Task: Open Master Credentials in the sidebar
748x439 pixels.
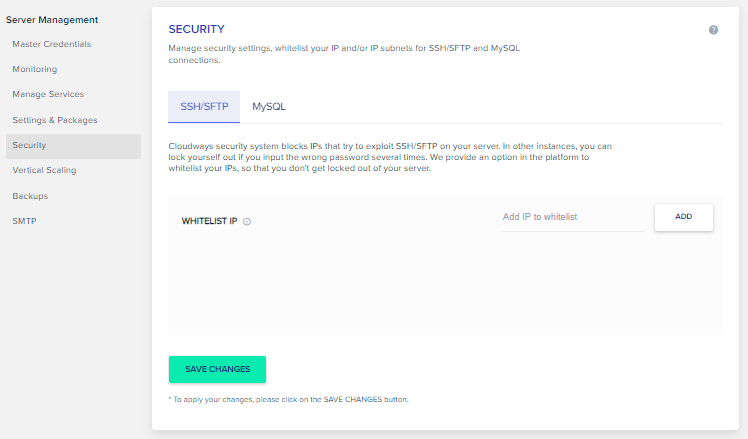Action: coord(52,44)
